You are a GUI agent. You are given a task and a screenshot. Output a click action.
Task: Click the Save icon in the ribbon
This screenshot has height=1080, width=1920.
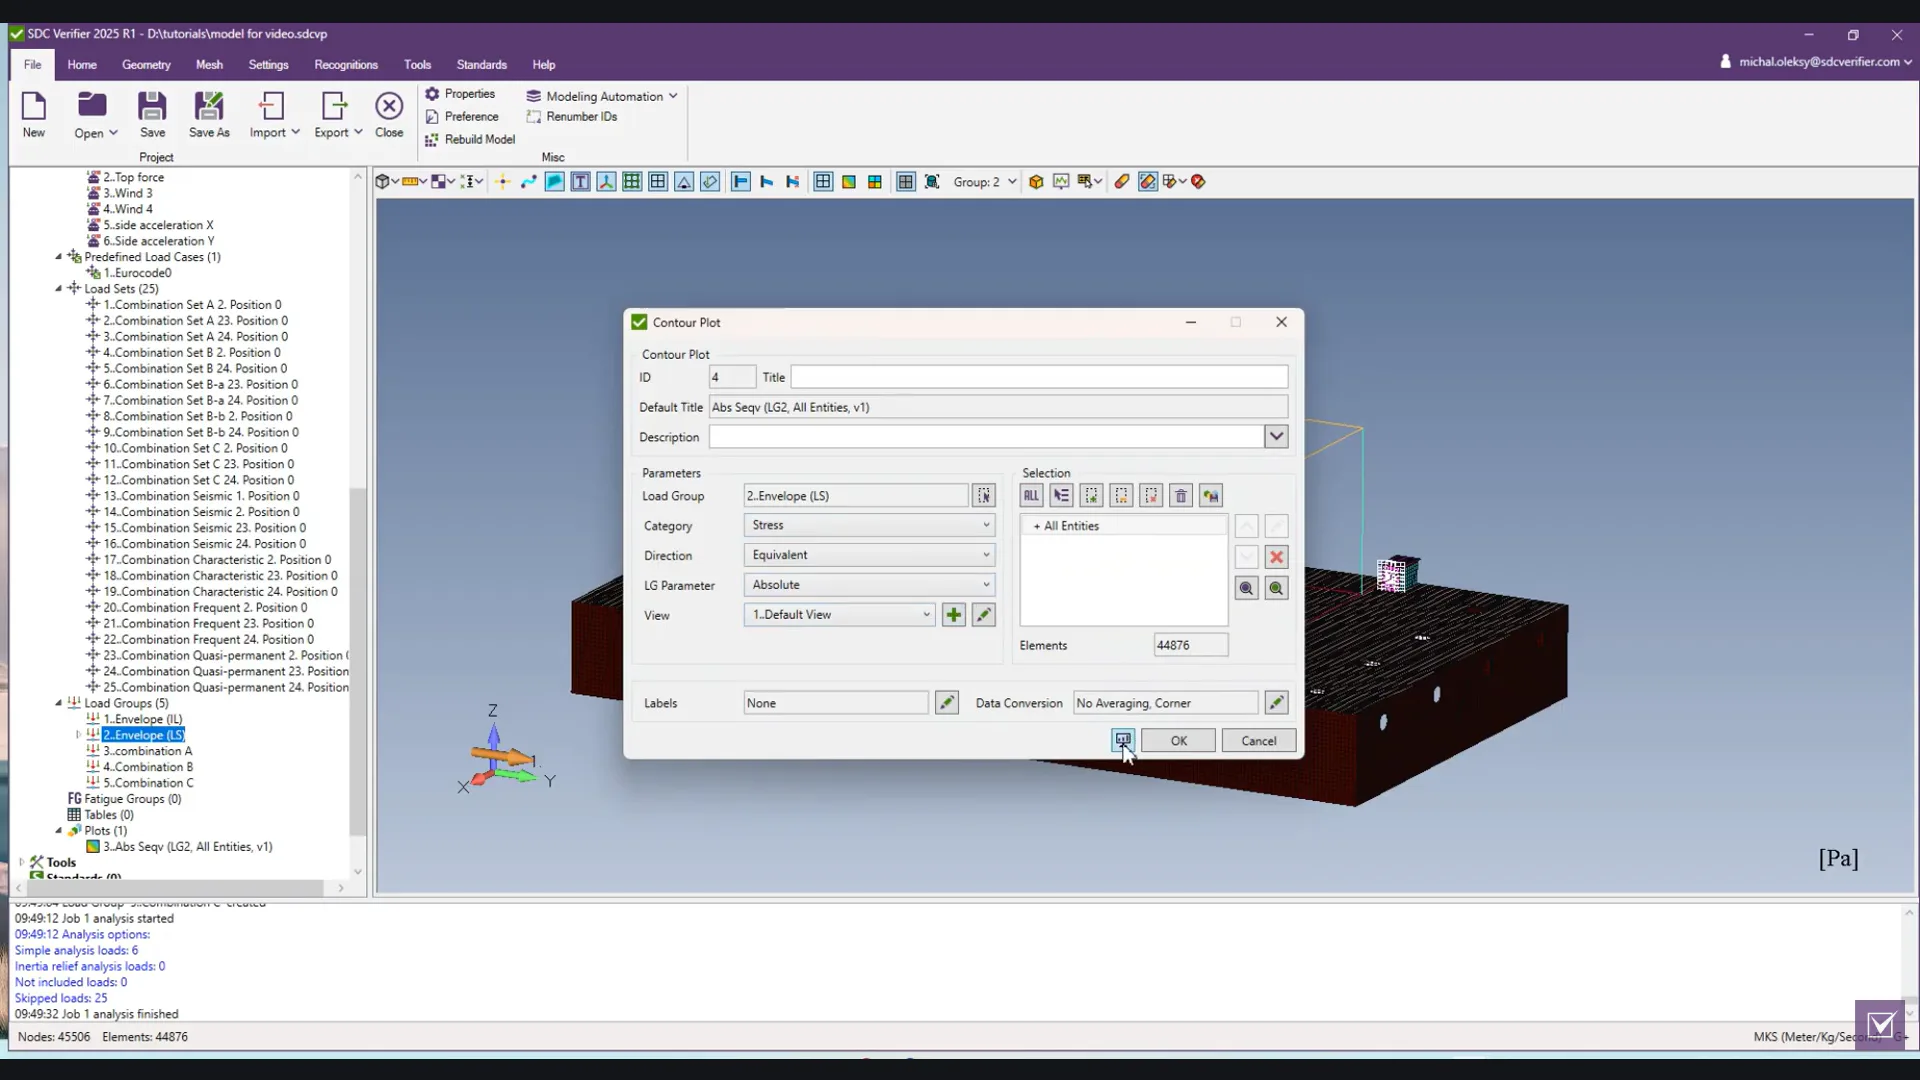(x=152, y=114)
